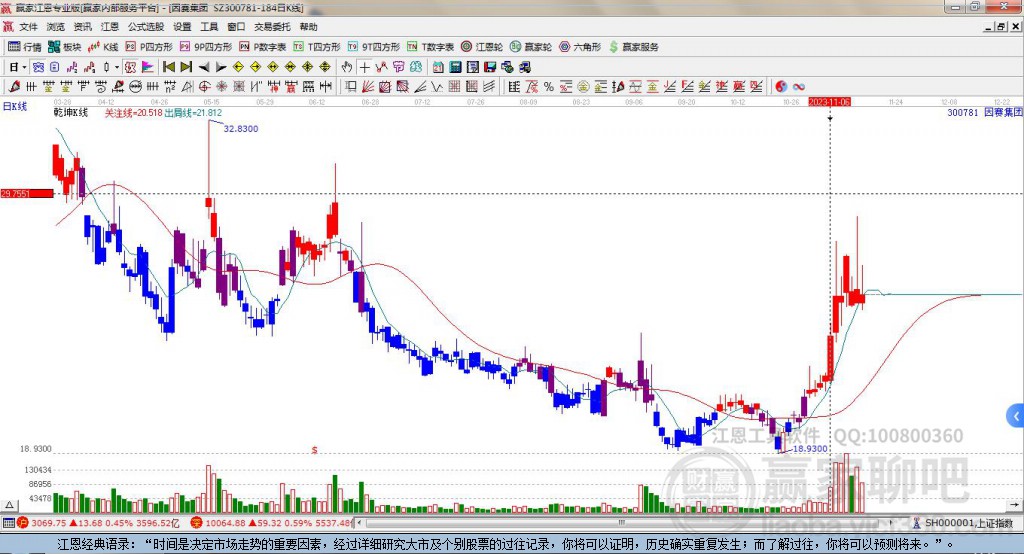
Task: Click the 乾坤K线 chart label
Action: point(71,112)
